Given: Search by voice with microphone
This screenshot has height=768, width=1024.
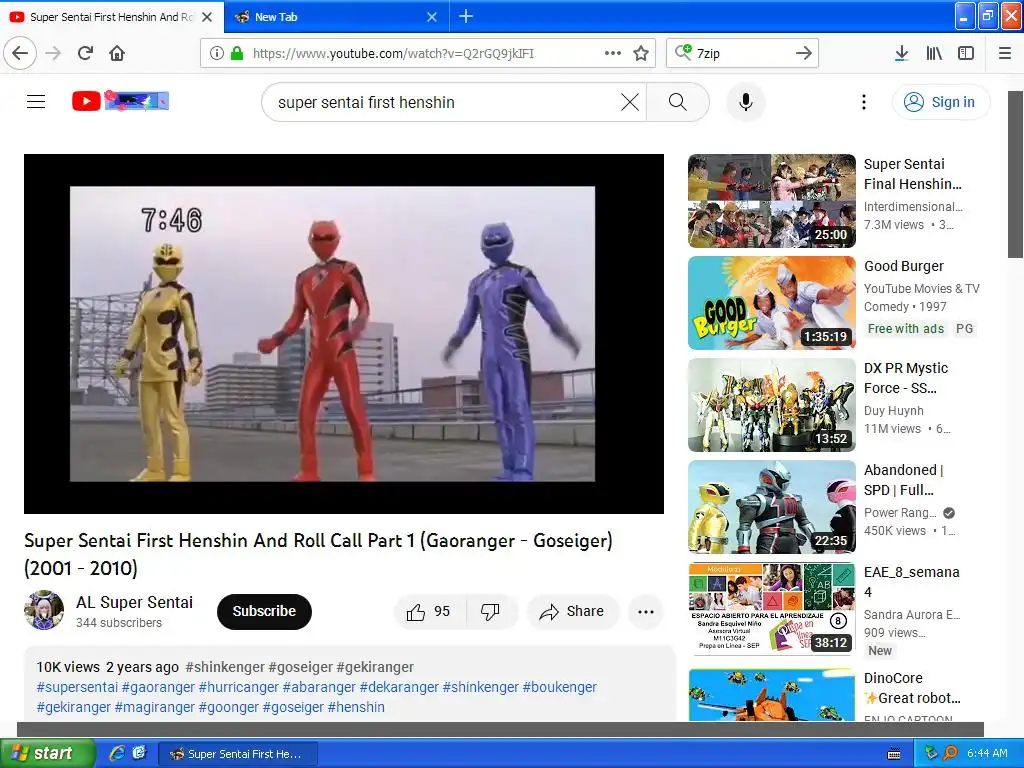Looking at the screenshot, I should [x=746, y=102].
